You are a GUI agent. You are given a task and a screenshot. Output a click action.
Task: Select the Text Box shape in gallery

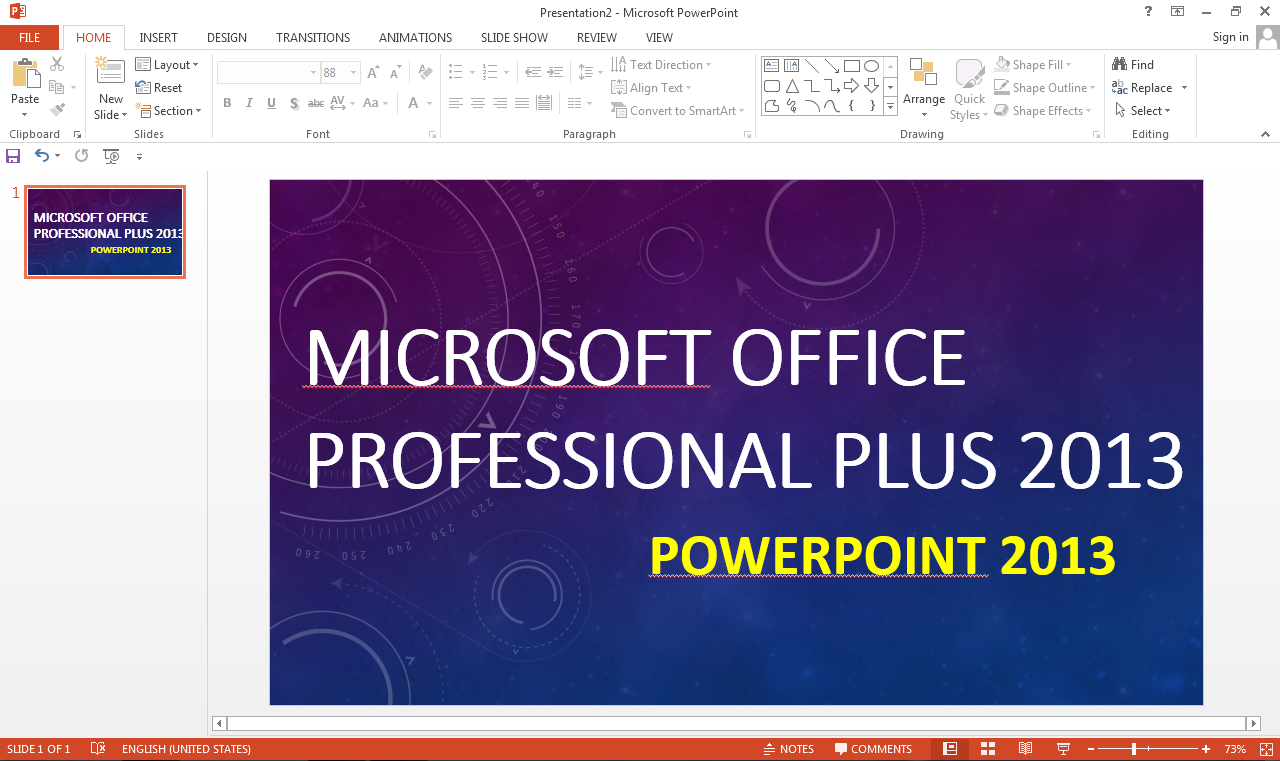771,65
